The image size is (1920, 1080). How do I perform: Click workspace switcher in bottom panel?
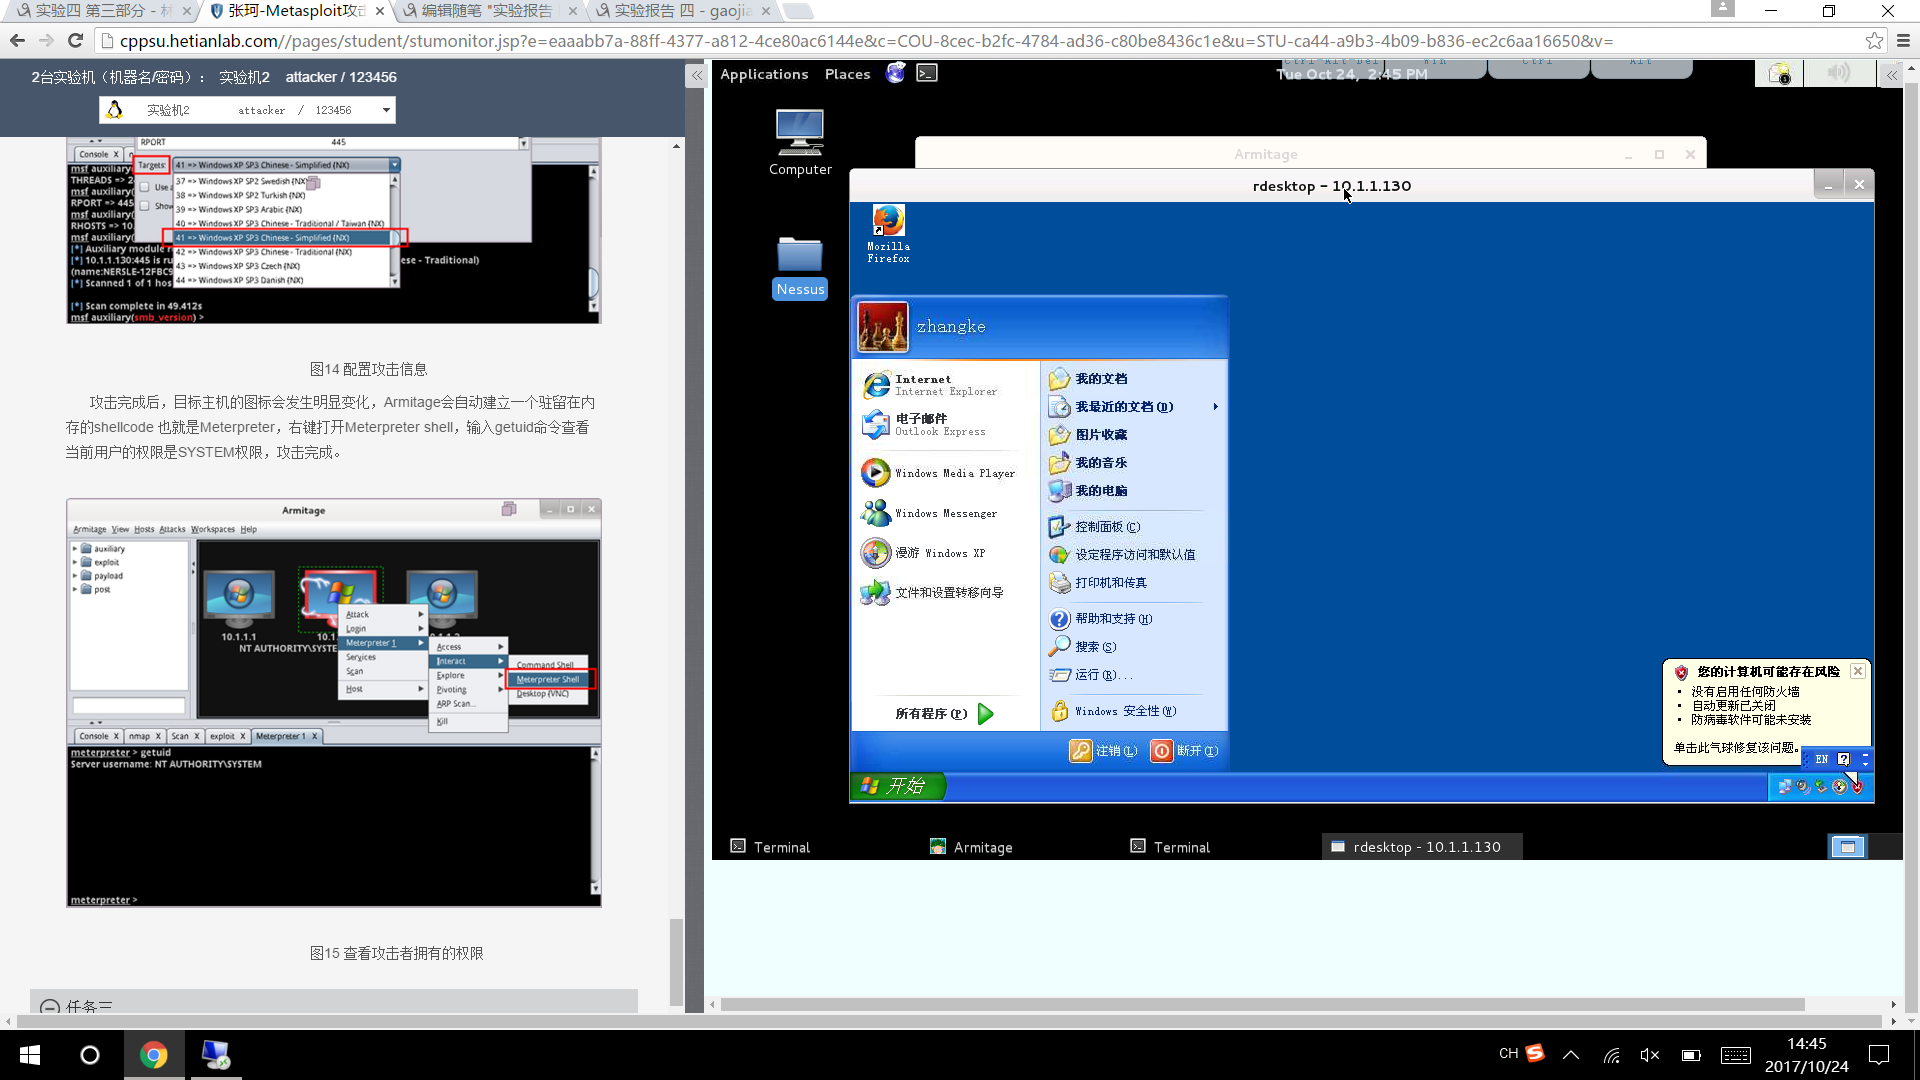tap(1847, 847)
